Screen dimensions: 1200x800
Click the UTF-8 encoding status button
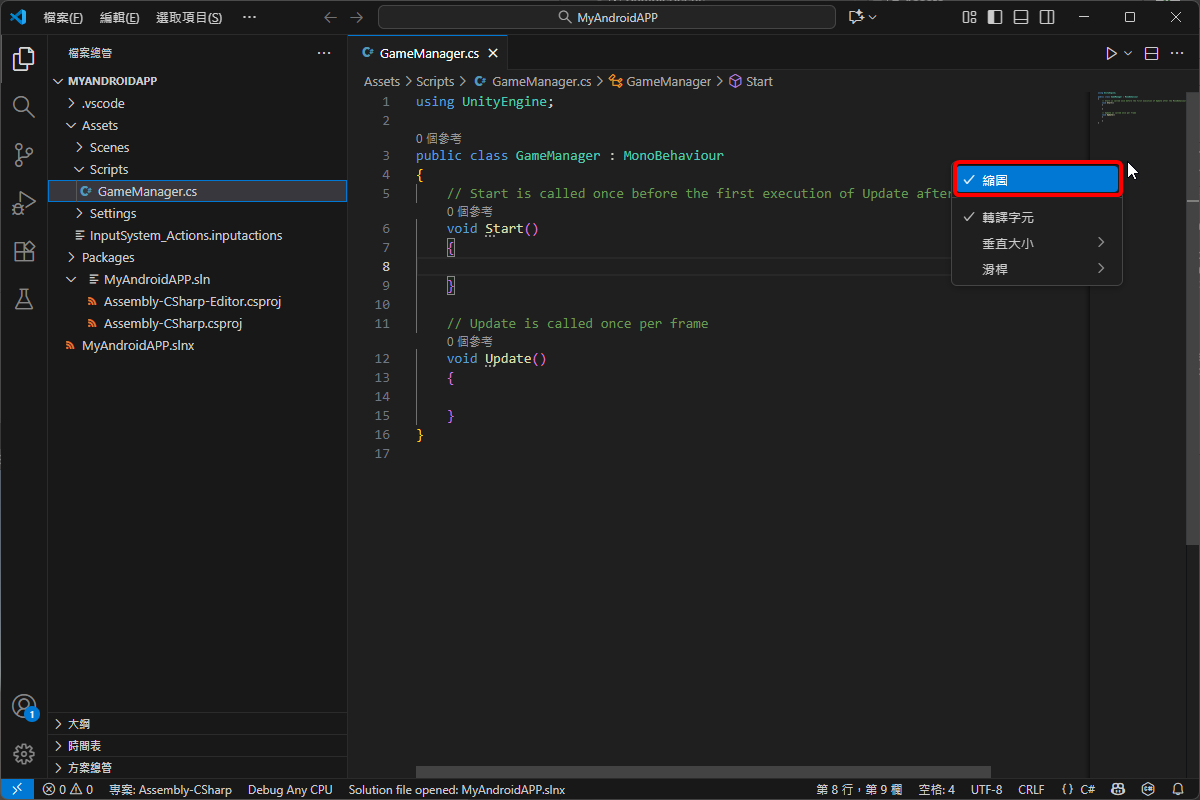coord(986,790)
